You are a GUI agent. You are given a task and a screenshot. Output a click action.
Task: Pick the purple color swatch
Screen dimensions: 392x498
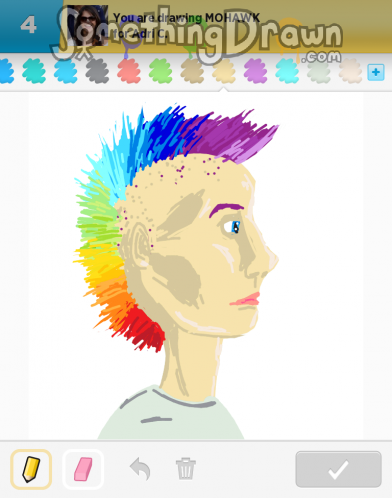(255, 71)
